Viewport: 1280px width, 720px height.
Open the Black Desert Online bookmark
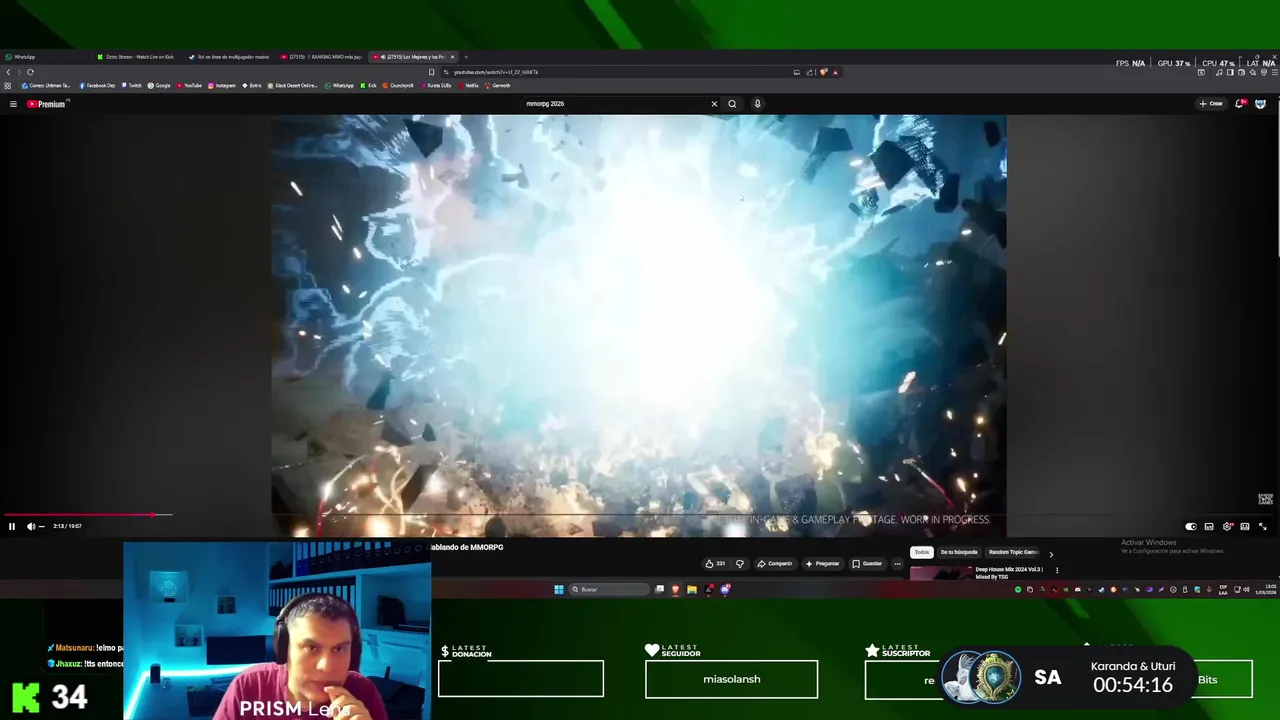[292, 86]
